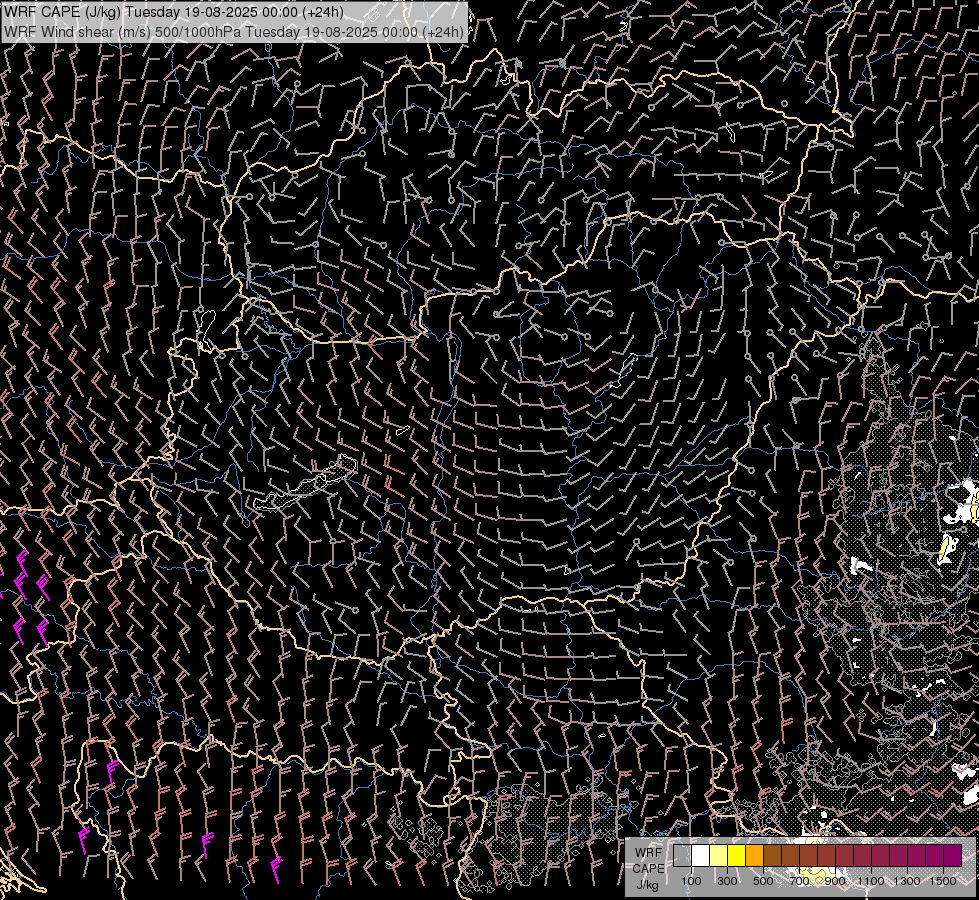Click the pale yellow CAPE legend swatch
The image size is (979, 900).
point(719,856)
